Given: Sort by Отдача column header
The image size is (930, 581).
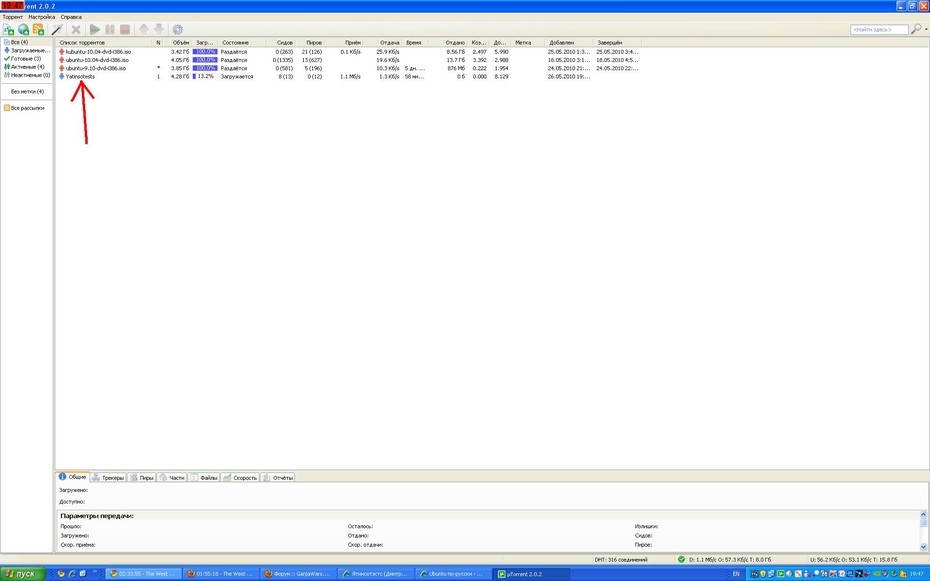Looking at the screenshot, I should coord(383,43).
